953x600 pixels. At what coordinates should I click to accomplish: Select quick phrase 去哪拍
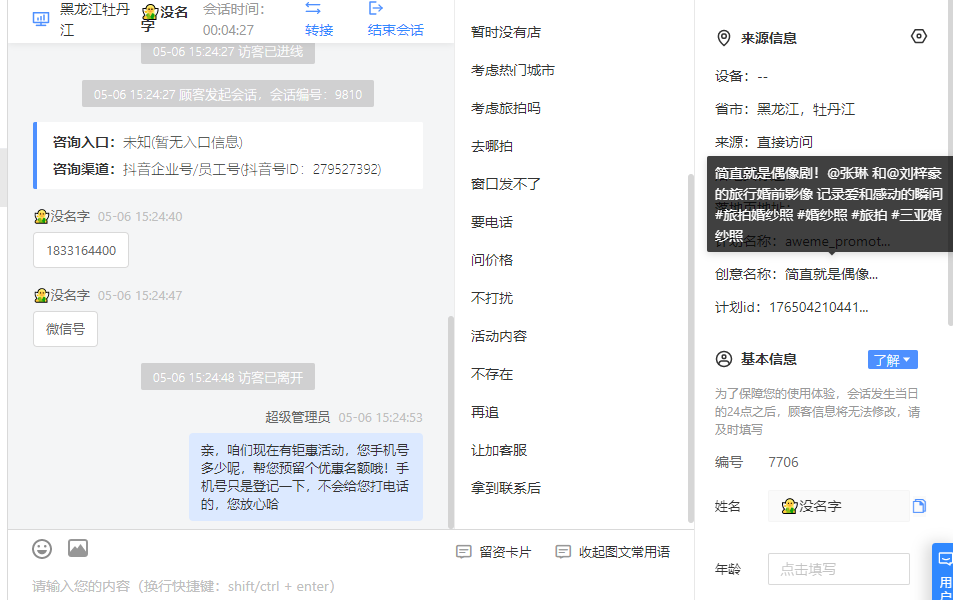[x=492, y=147]
